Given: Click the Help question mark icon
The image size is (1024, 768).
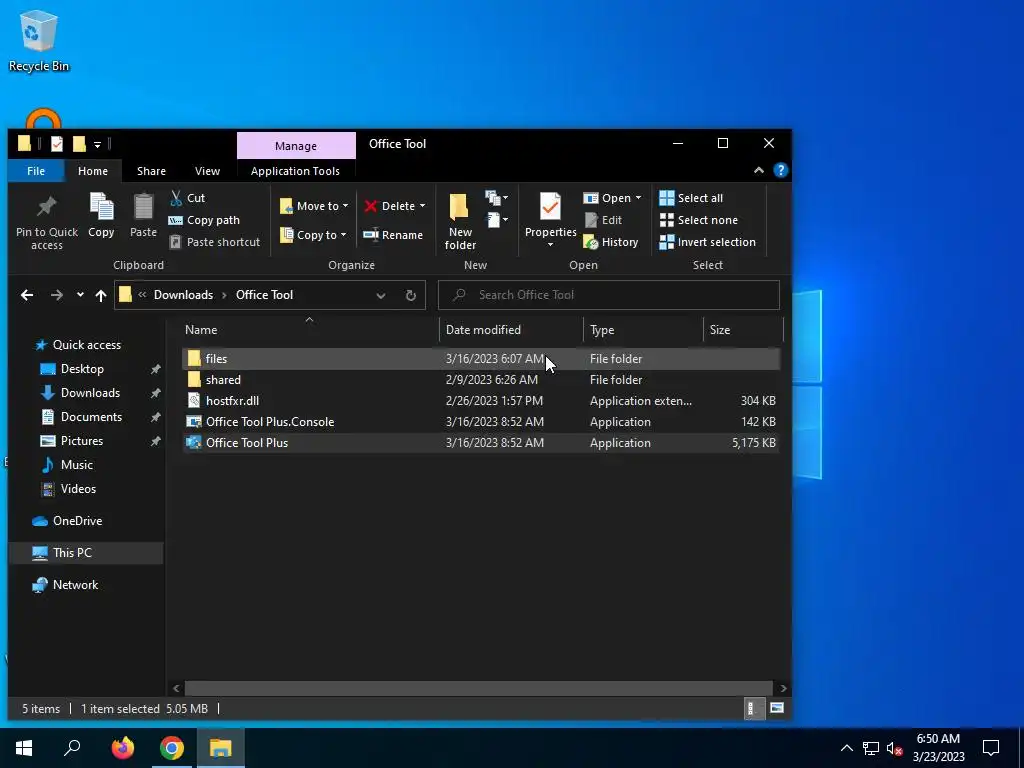Looking at the screenshot, I should tap(780, 170).
